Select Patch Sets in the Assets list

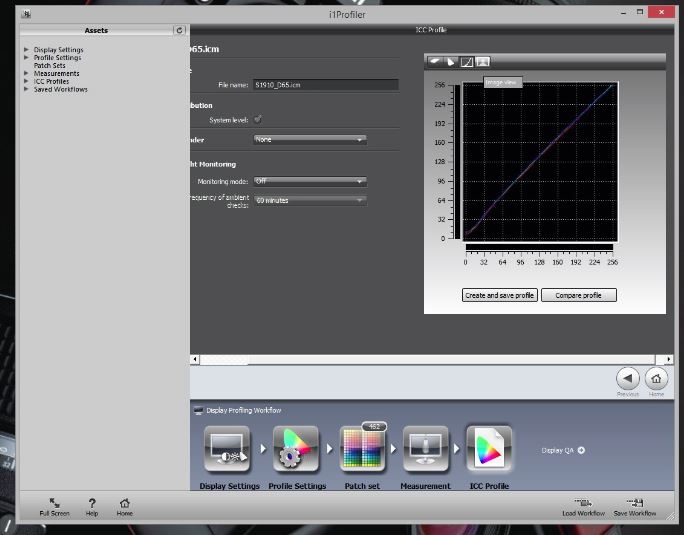pyautogui.click(x=49, y=65)
